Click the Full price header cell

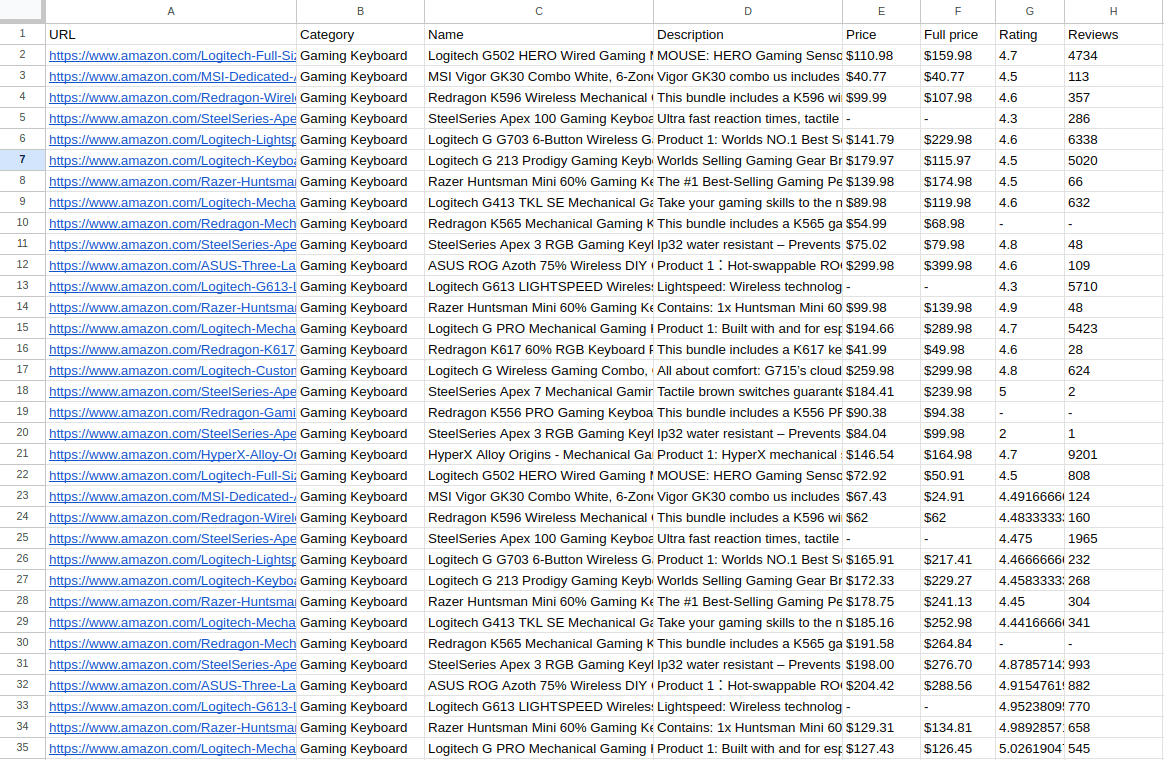tap(958, 34)
